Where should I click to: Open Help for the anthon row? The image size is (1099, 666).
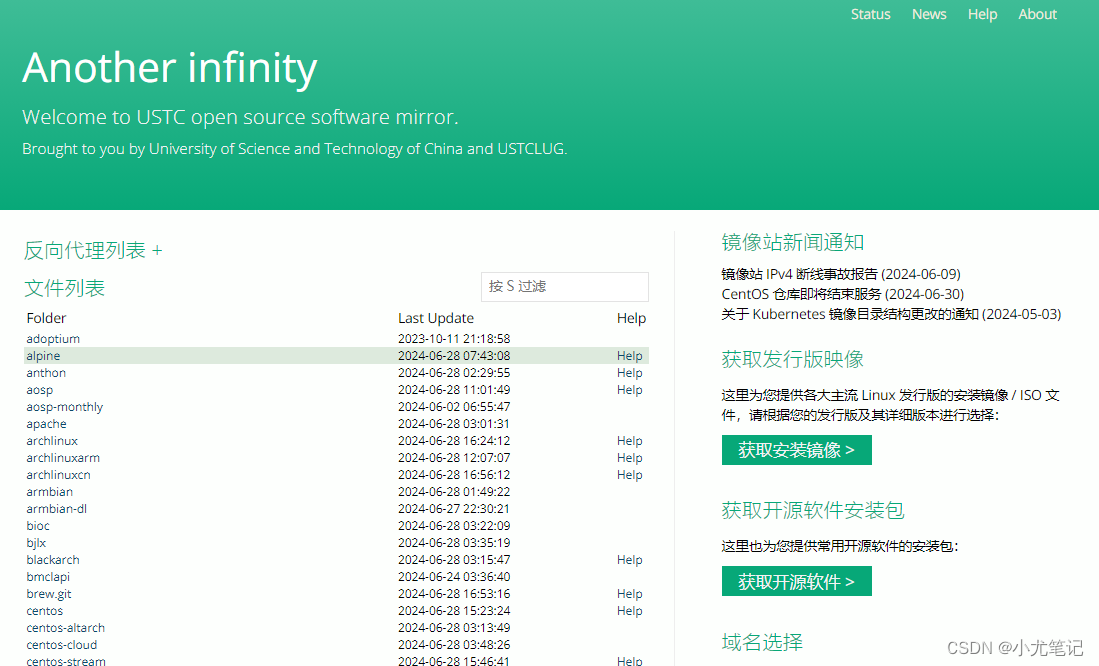pos(629,373)
